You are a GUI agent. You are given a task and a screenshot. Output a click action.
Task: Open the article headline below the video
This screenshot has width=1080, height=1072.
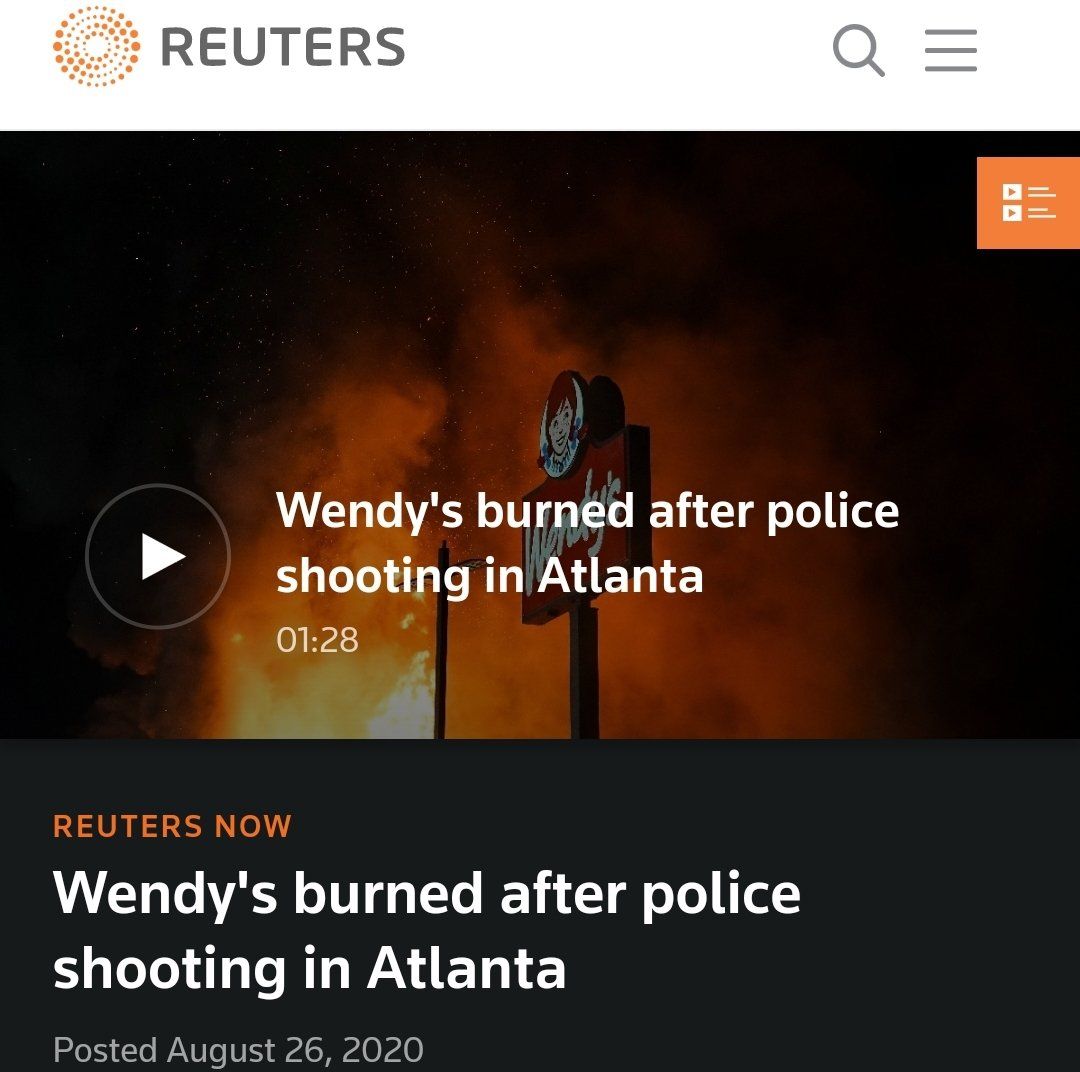pyautogui.click(x=427, y=931)
